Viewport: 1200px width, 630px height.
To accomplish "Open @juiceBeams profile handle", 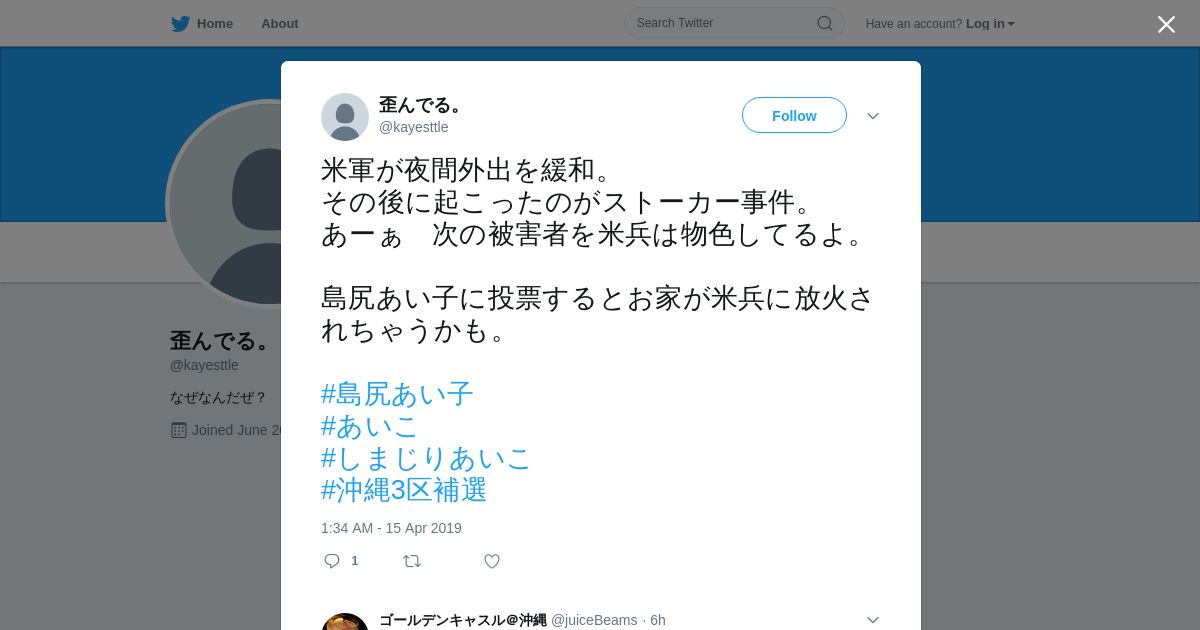I will (594, 620).
